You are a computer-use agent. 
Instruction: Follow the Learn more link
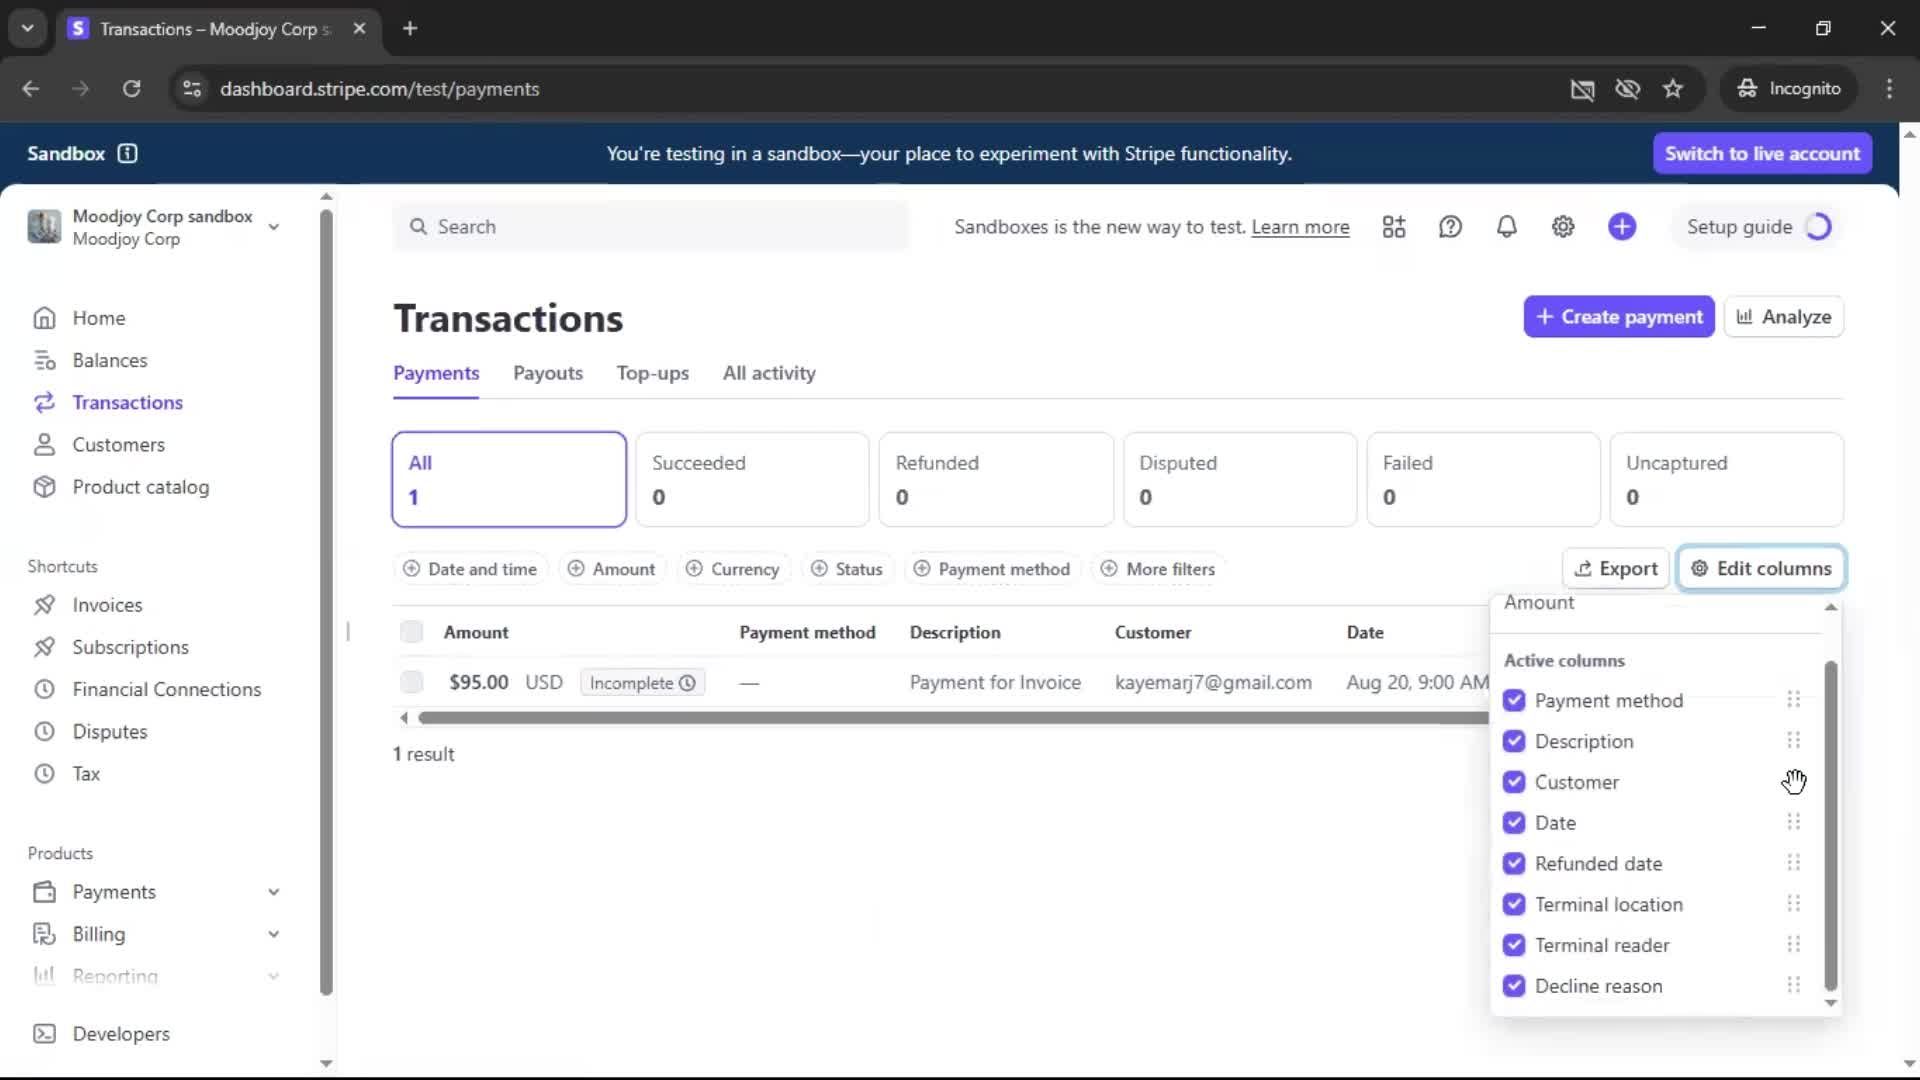point(1300,227)
